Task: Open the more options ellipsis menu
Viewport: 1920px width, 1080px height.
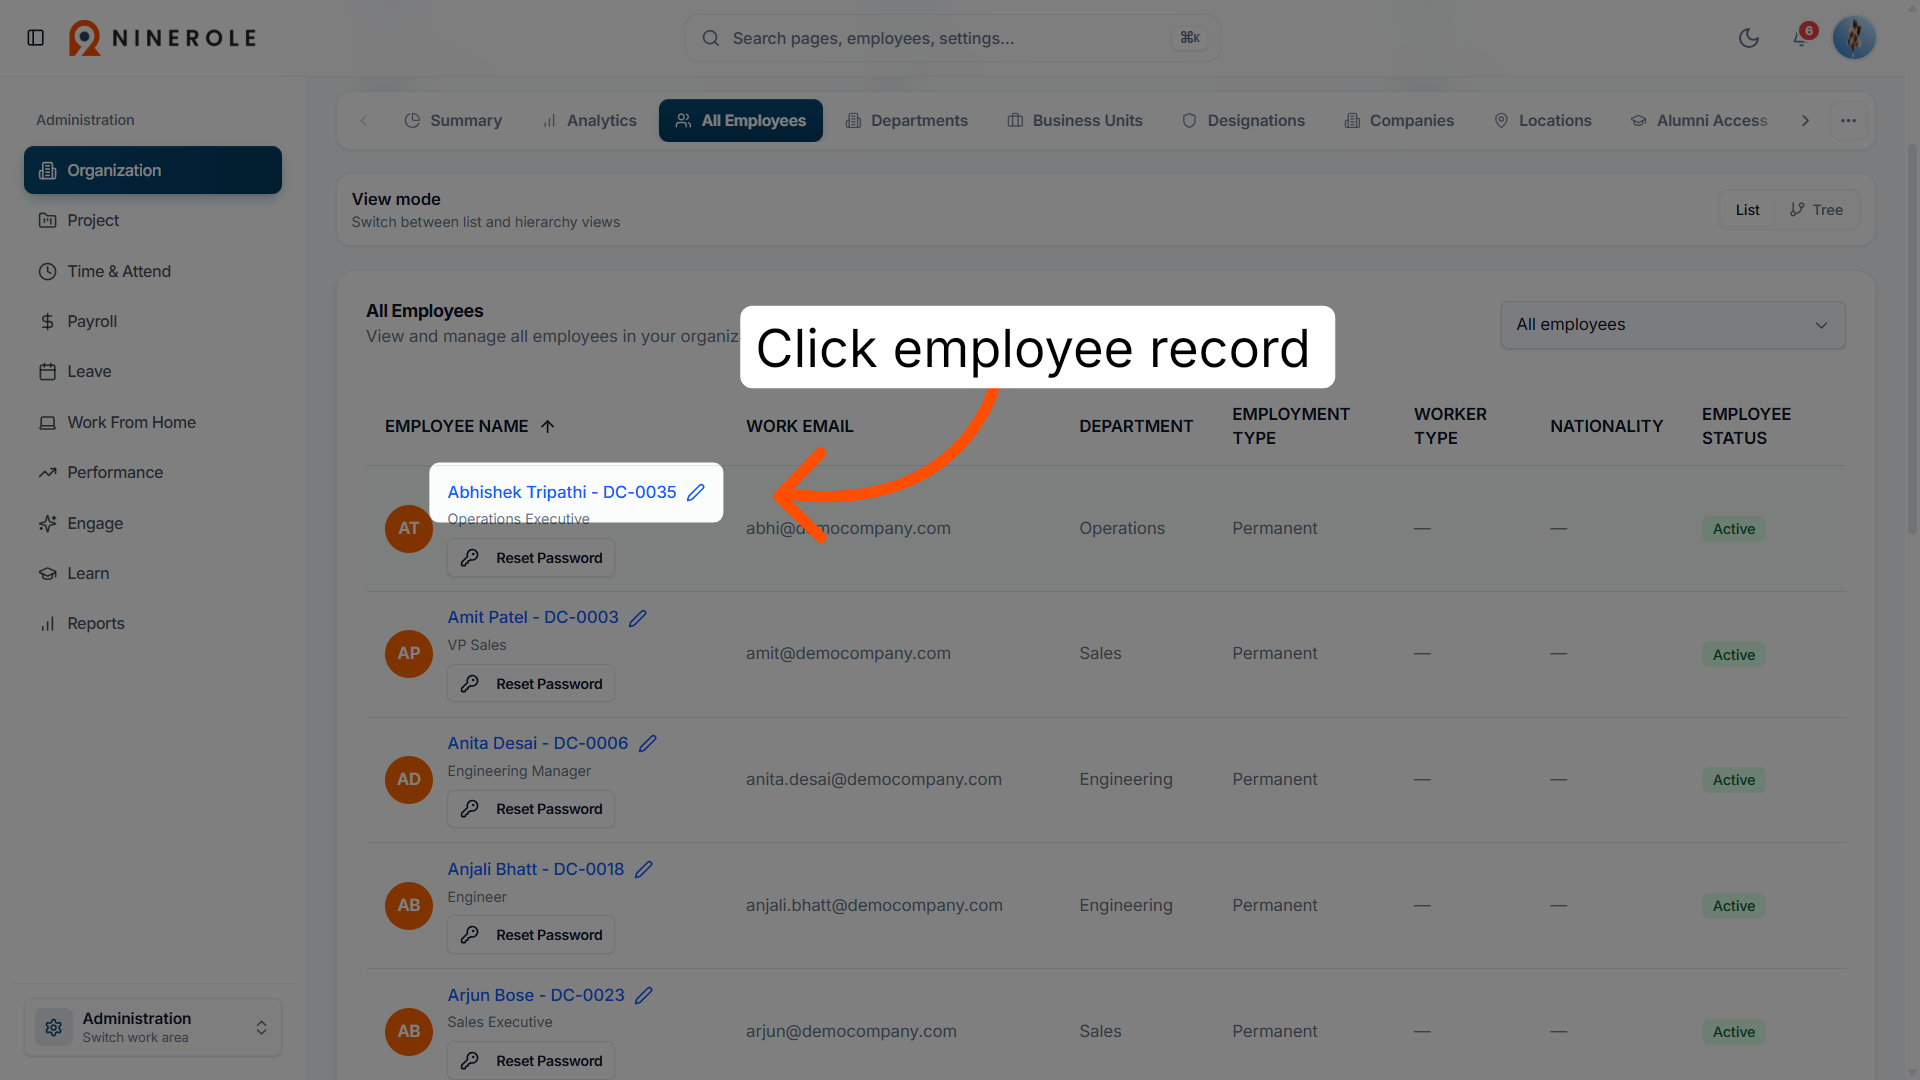Action: 1848,120
